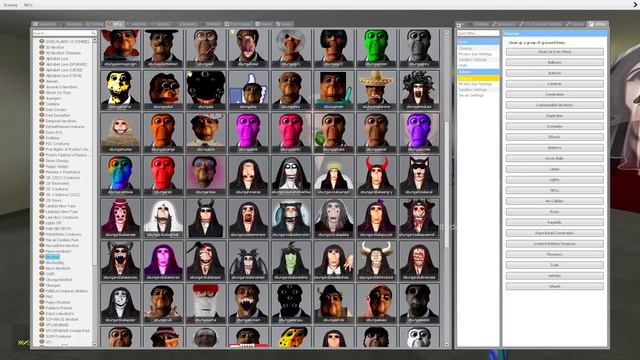Click the NPCs cleanup button
640x360 pixels.
[554, 190]
